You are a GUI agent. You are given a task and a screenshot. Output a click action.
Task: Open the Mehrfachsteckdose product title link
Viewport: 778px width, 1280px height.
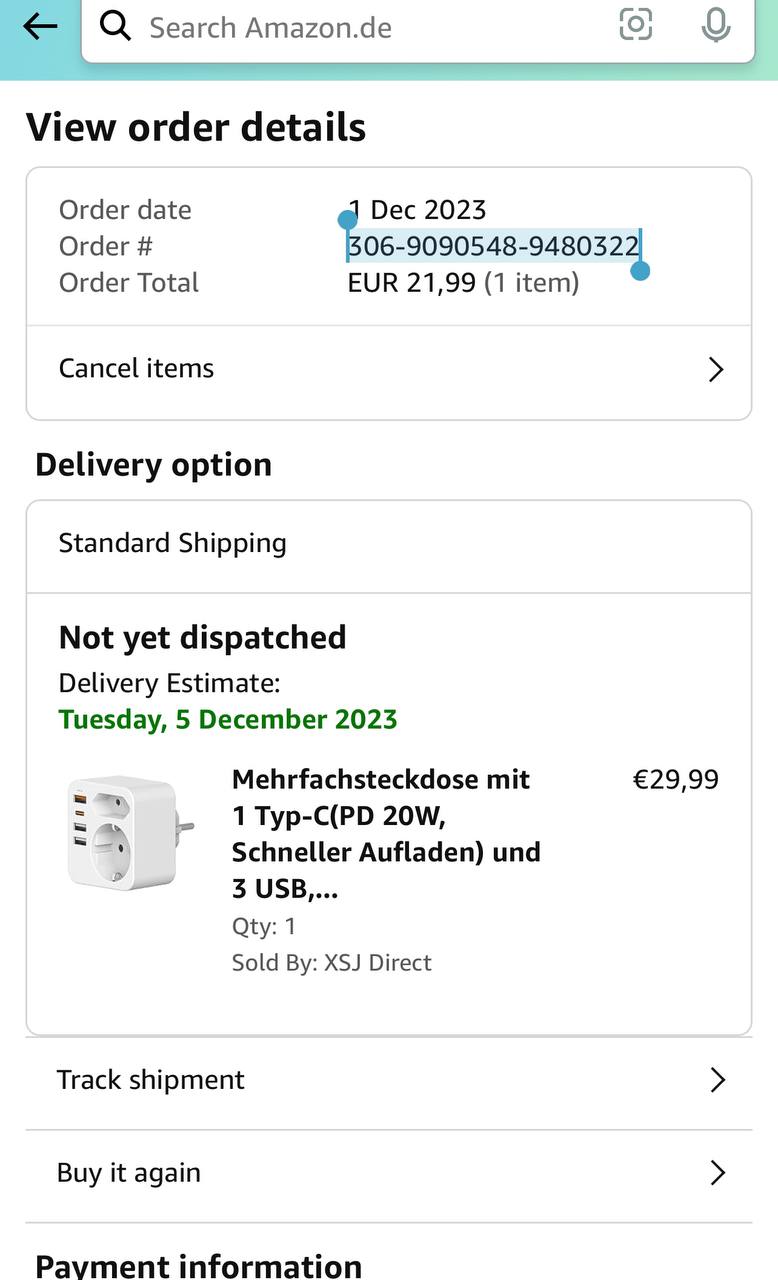coord(386,833)
